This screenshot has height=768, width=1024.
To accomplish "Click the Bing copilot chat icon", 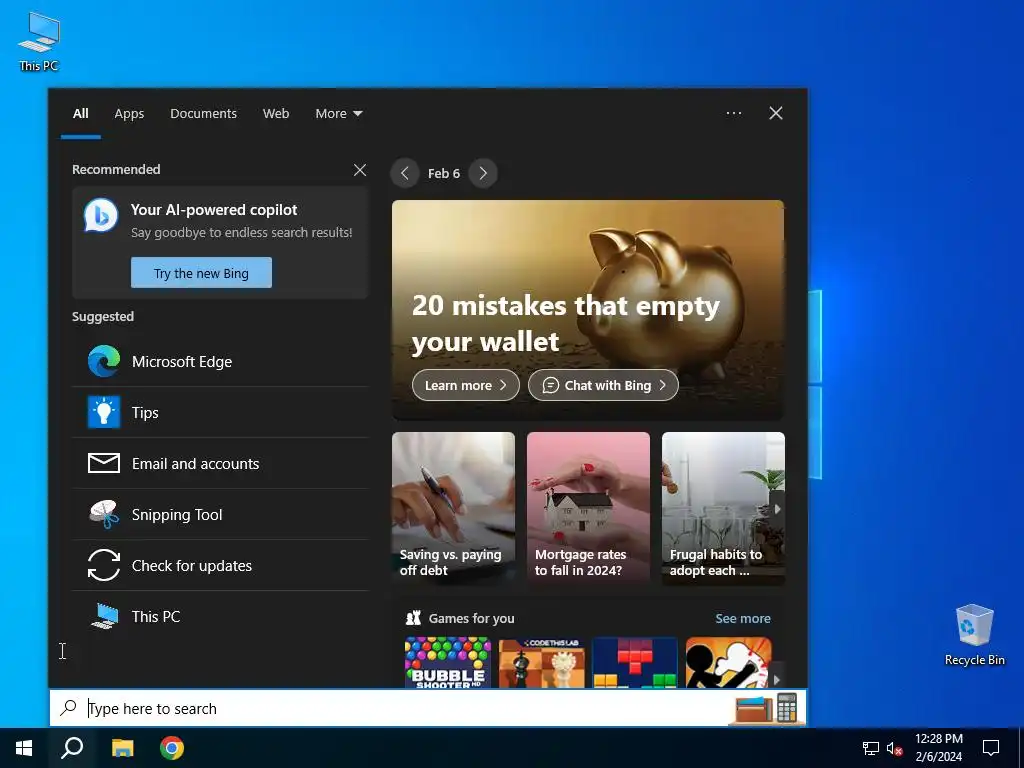I will (101, 215).
